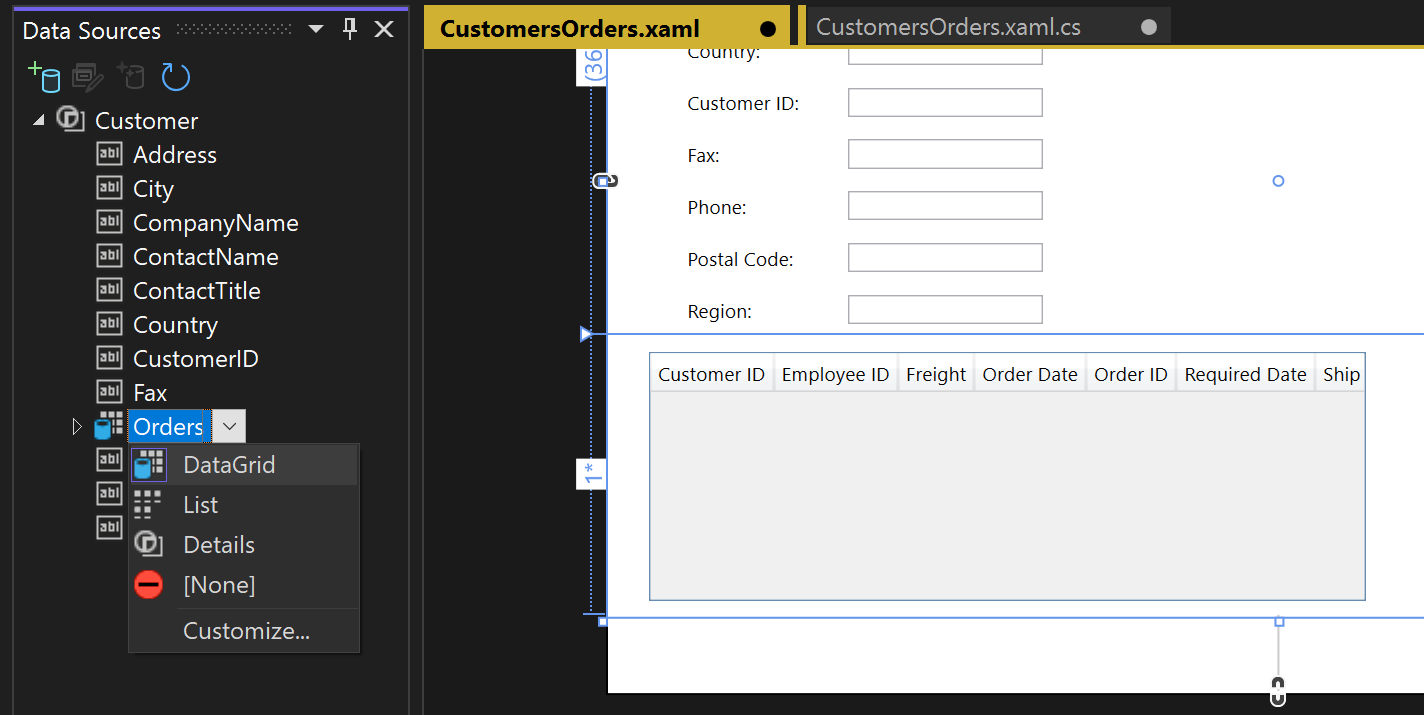Toggle the left margin anchor on the designer

pos(604,180)
